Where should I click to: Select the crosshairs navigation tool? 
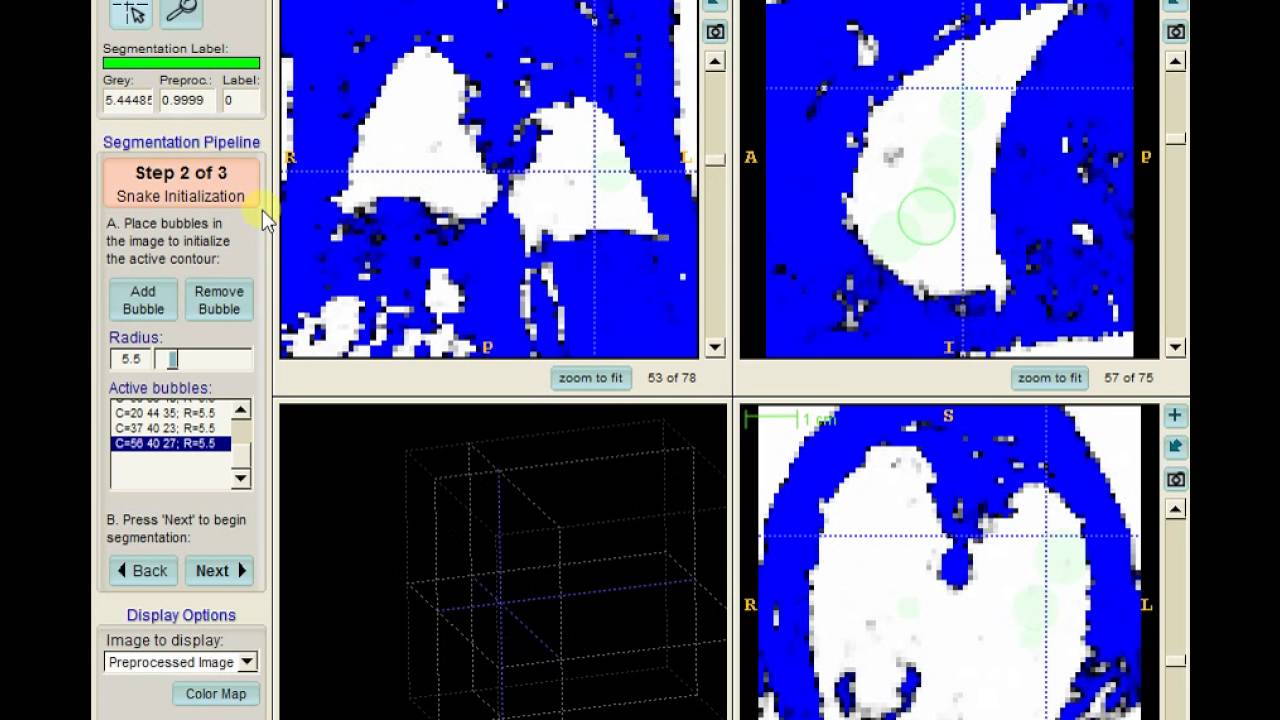pos(131,11)
